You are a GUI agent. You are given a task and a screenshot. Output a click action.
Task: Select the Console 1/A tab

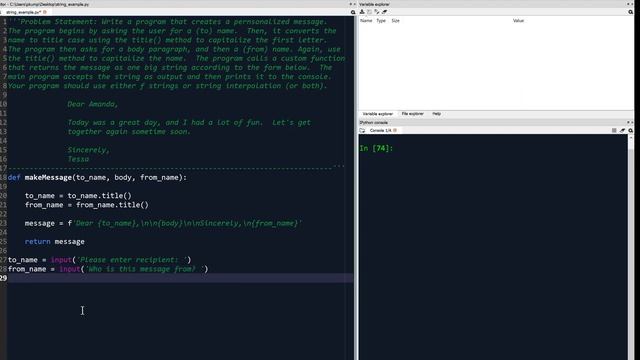[380, 130]
